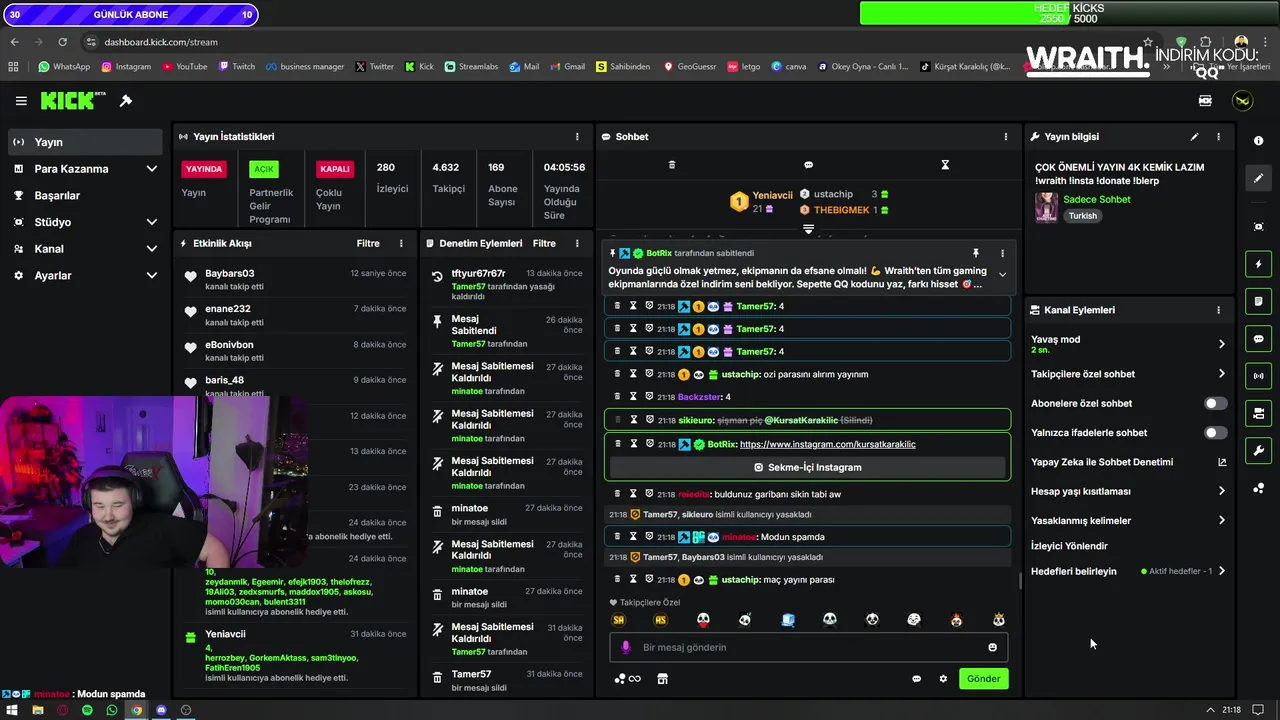Open the shop icon below message box

662,679
